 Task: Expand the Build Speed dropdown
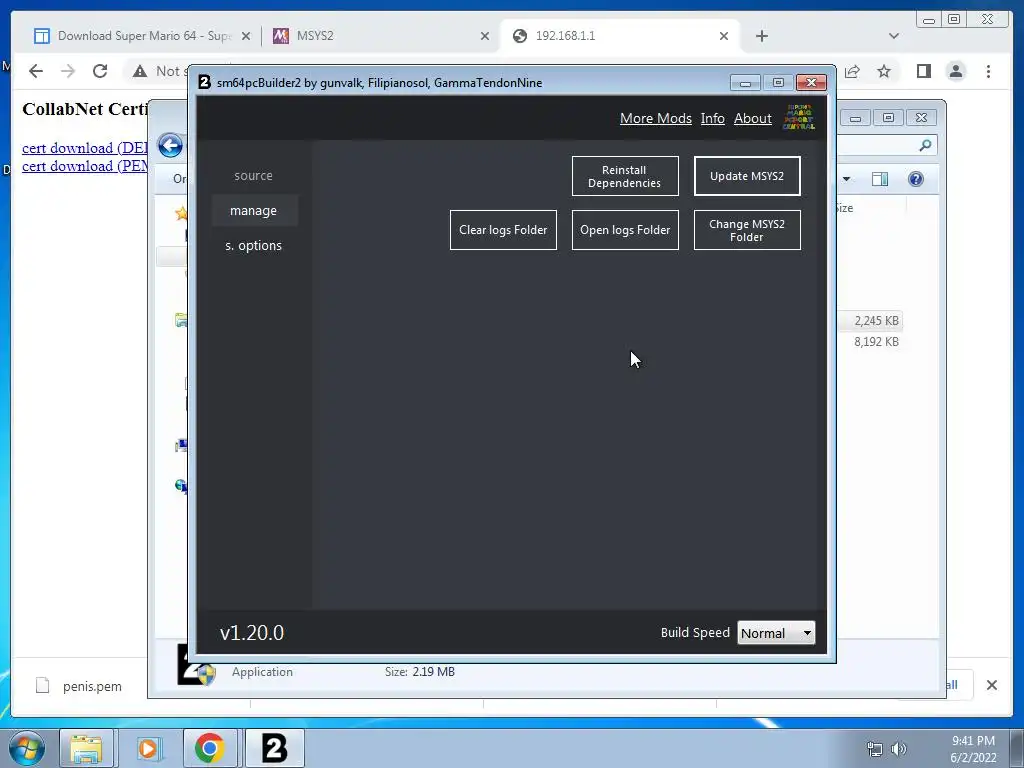pos(776,633)
